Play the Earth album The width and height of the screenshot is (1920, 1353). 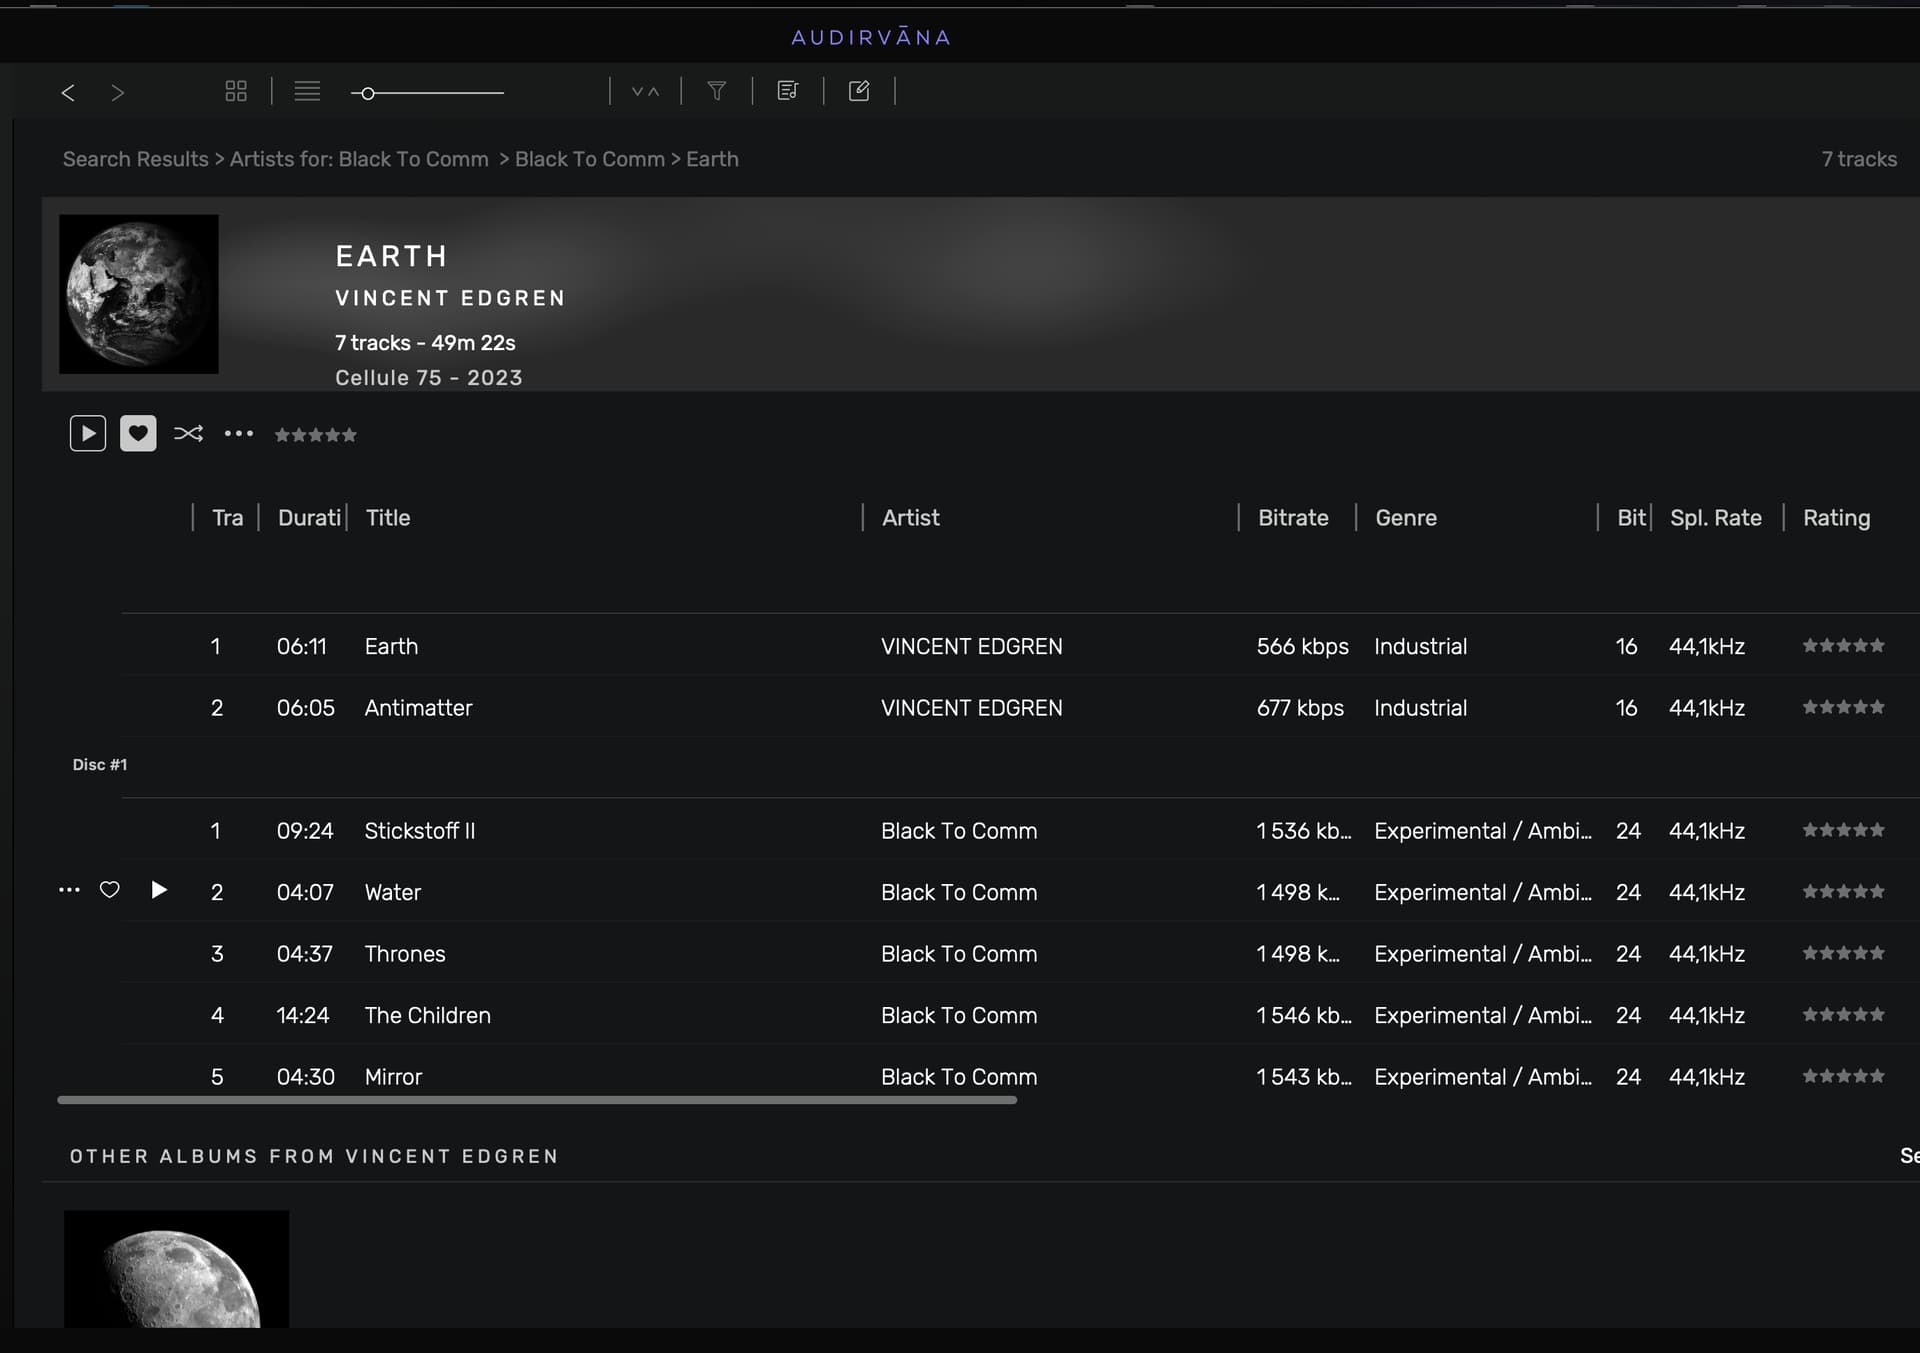(88, 434)
